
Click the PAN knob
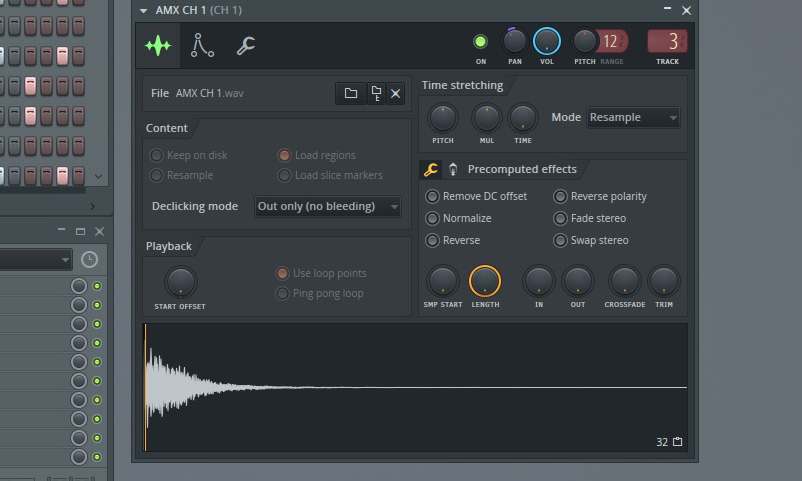point(515,41)
